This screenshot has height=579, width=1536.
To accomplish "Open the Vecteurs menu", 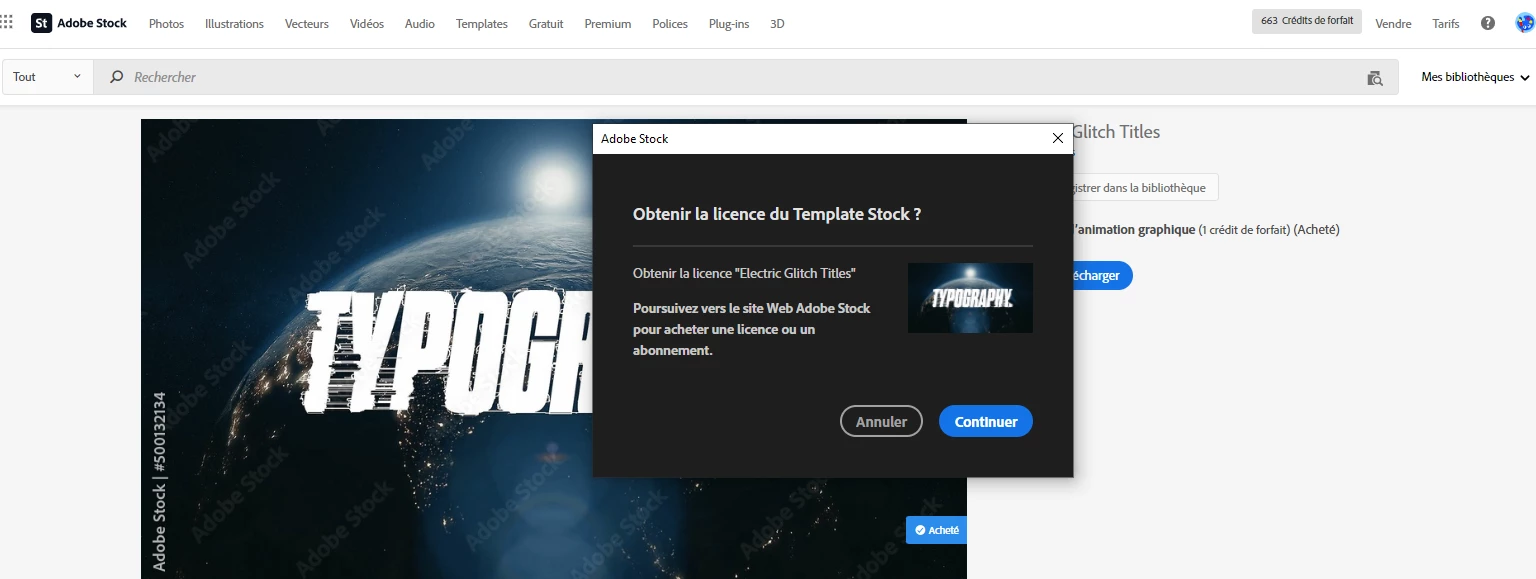I will pos(307,24).
